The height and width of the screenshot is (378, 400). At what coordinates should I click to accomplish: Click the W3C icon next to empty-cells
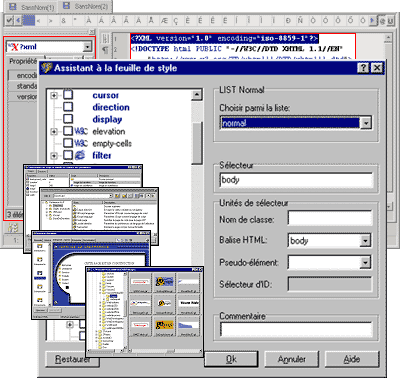click(81, 143)
